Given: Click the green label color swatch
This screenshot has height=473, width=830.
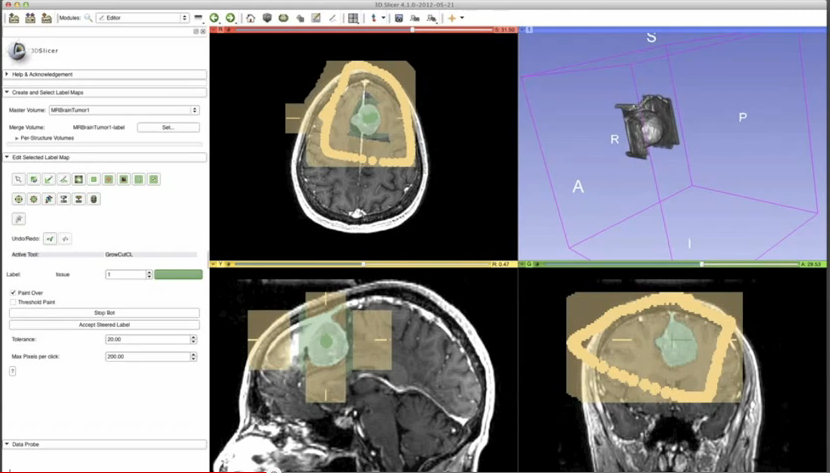Looking at the screenshot, I should pos(179,274).
